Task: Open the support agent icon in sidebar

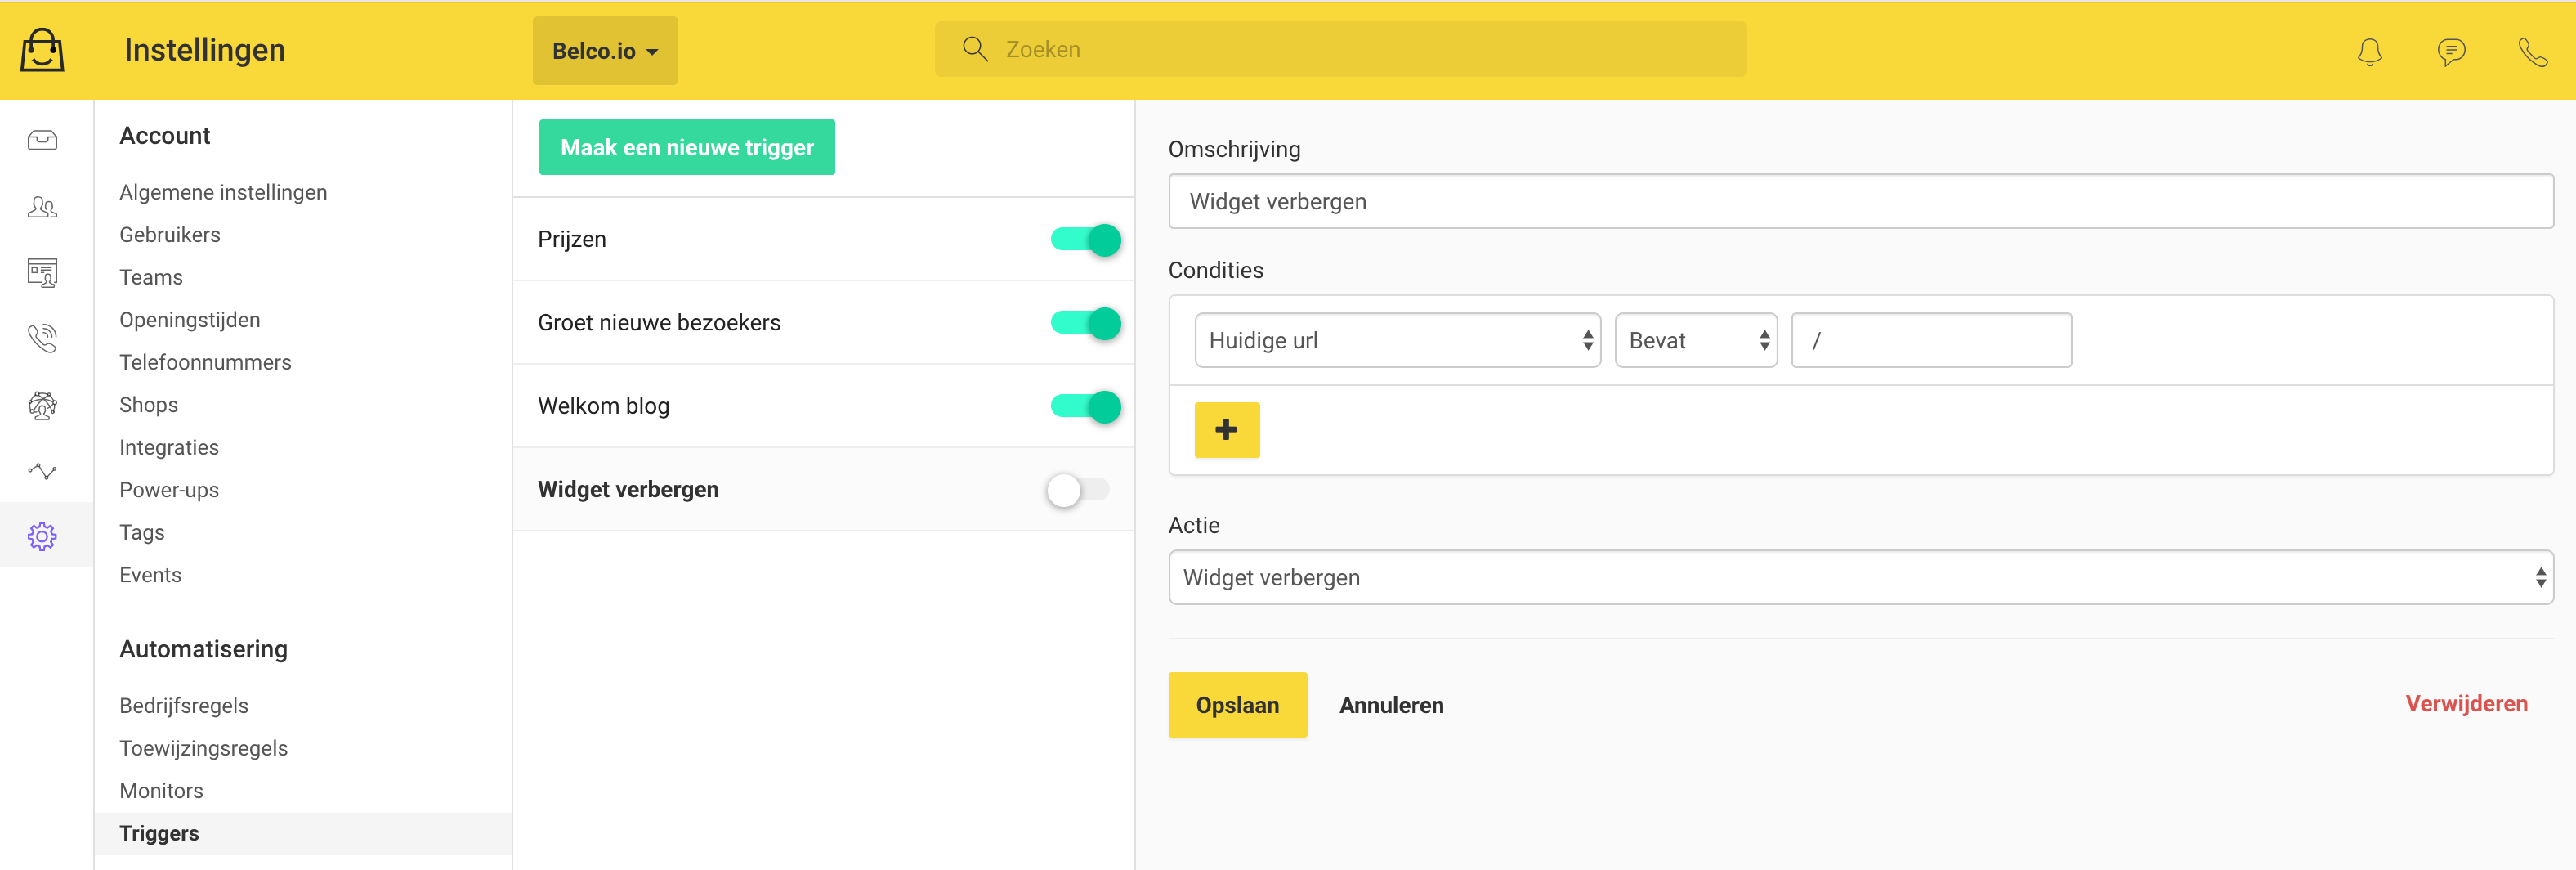Action: pos(42,405)
